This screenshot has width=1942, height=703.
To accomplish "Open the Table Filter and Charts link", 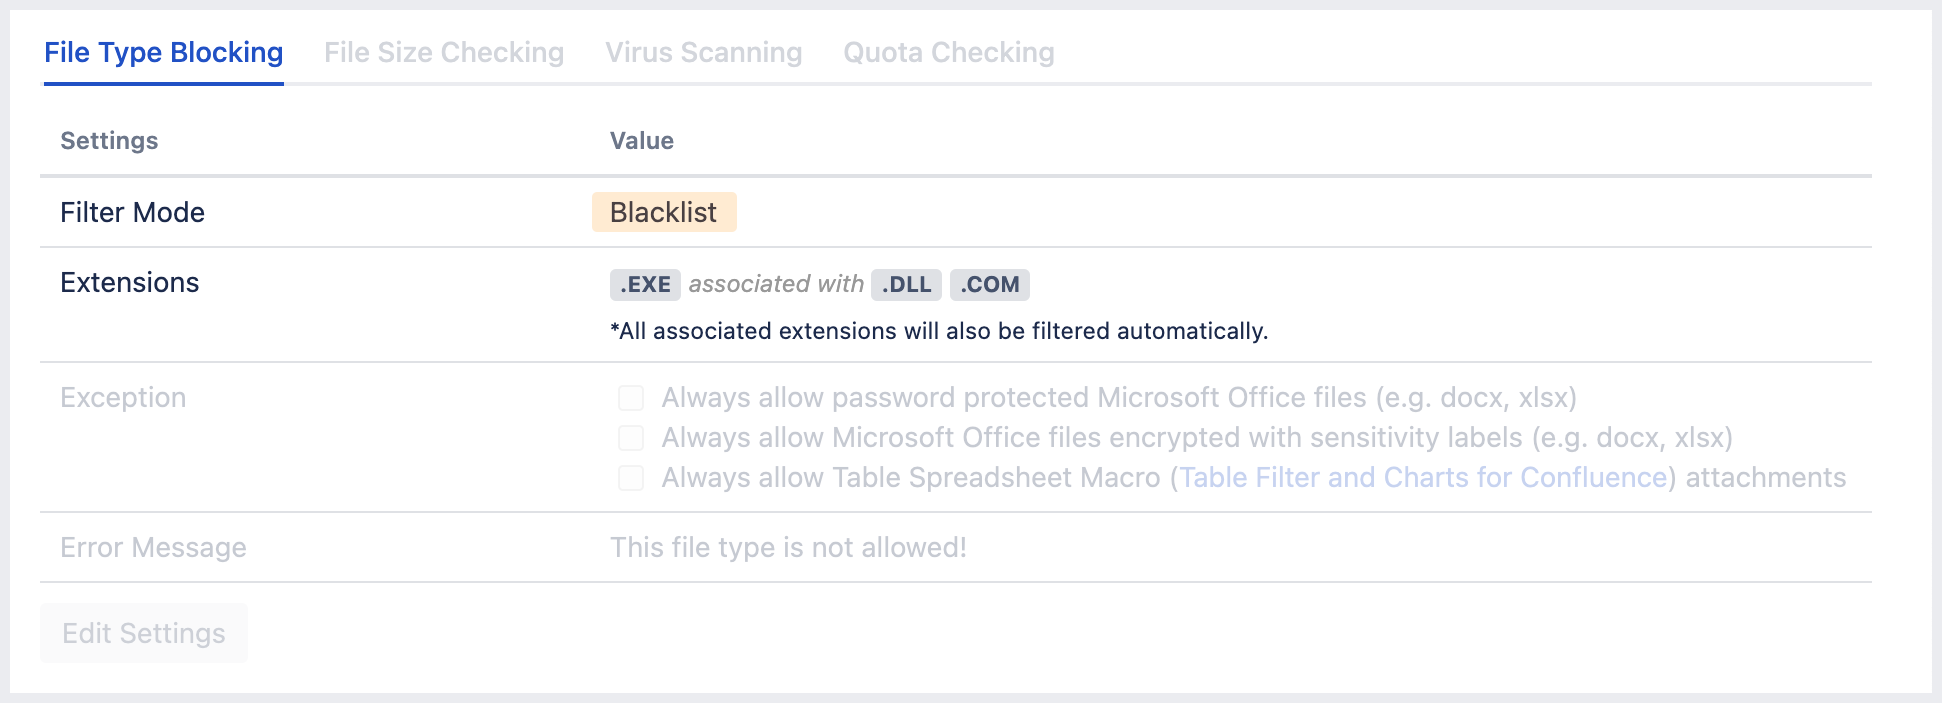I will [1423, 478].
